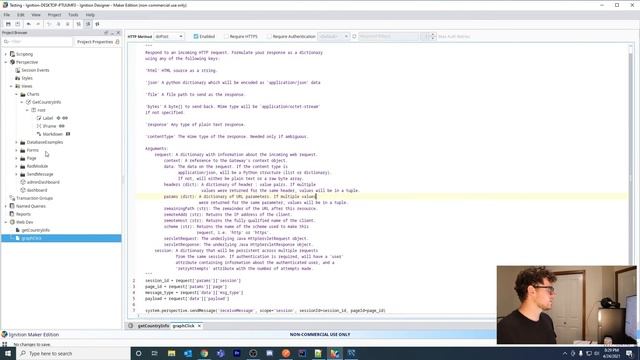Image resolution: width=640 pixels, height=360 pixels.
Task: Expand the Scripting tree node
Action: [x=6, y=54]
